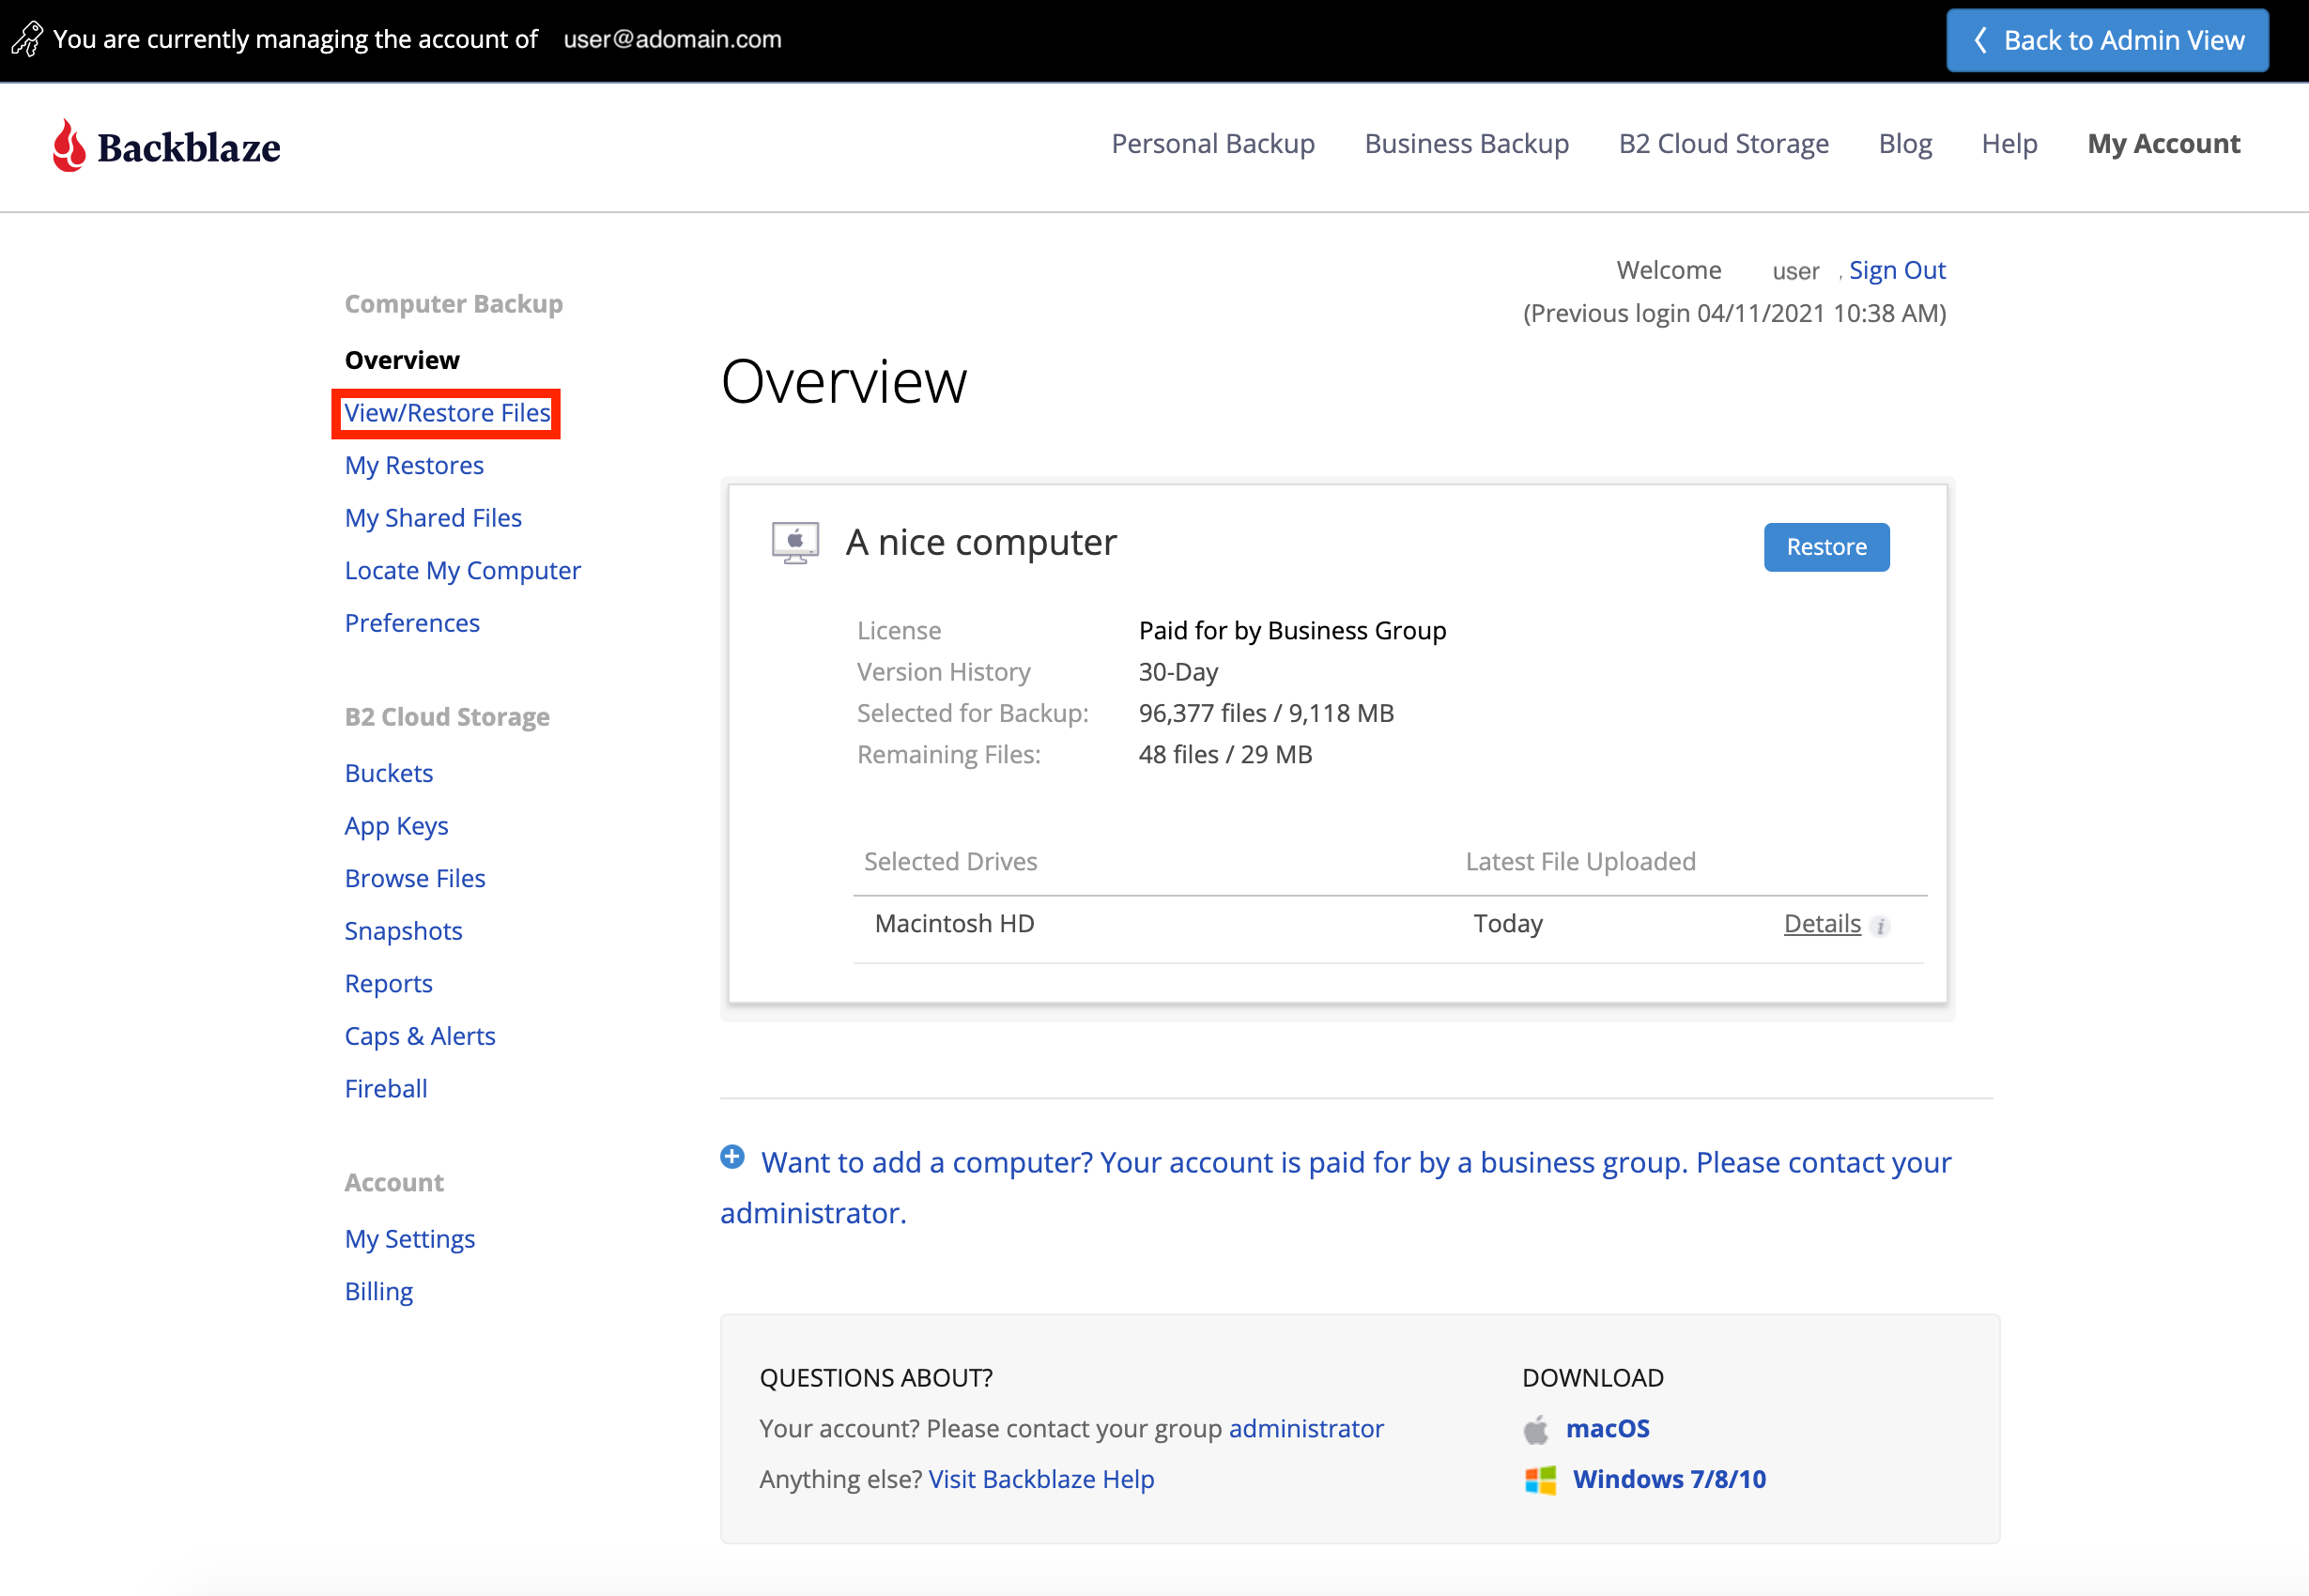Click the 48 files / 29 MB value
The image size is (2309, 1596).
pos(1225,755)
